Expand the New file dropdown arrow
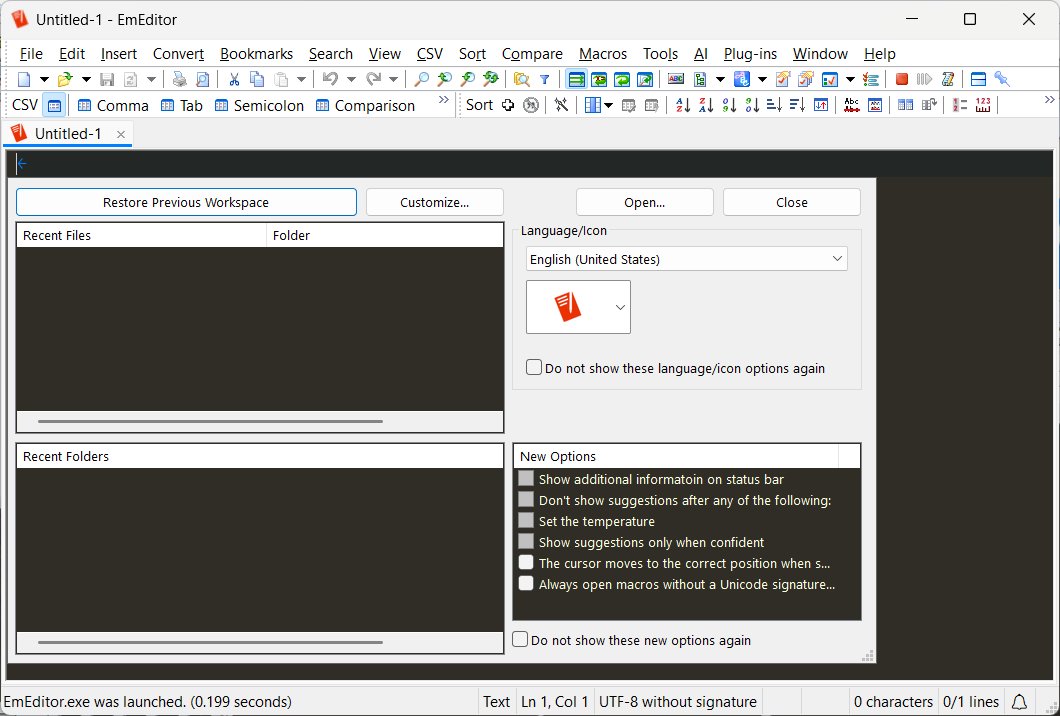The height and width of the screenshot is (716, 1060). pyautogui.click(x=44, y=79)
